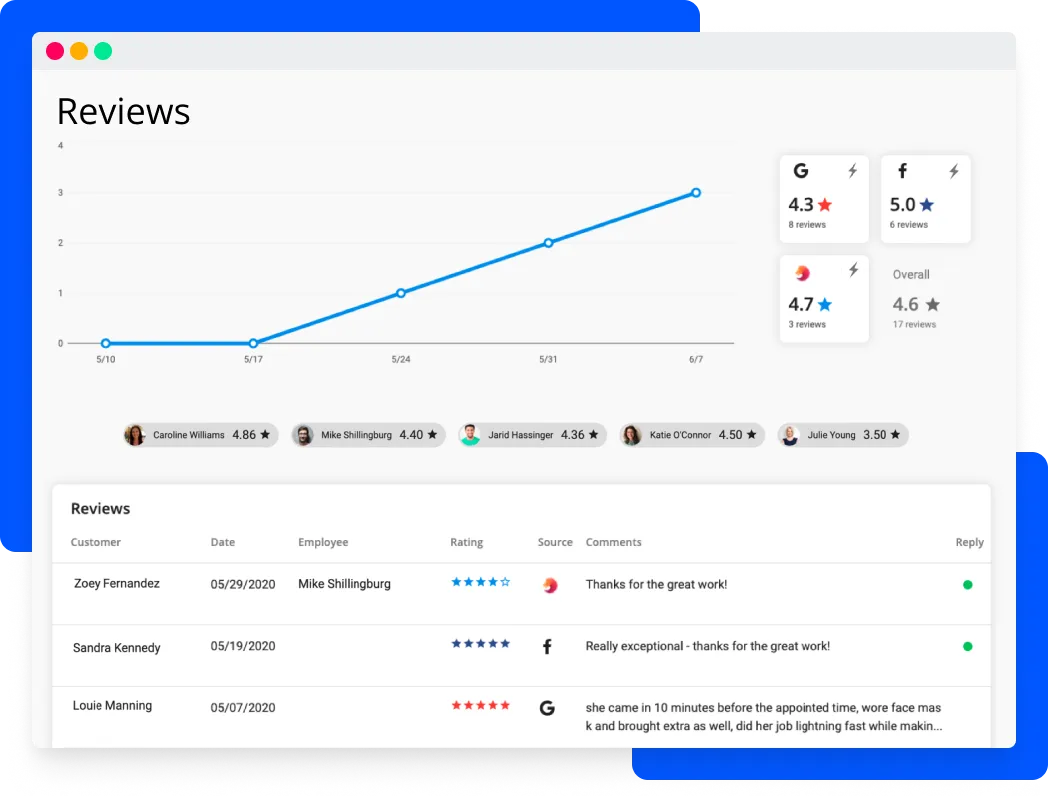This screenshot has width=1048, height=796.
Task: Click lightning bolt icon on Google card
Action: (852, 171)
